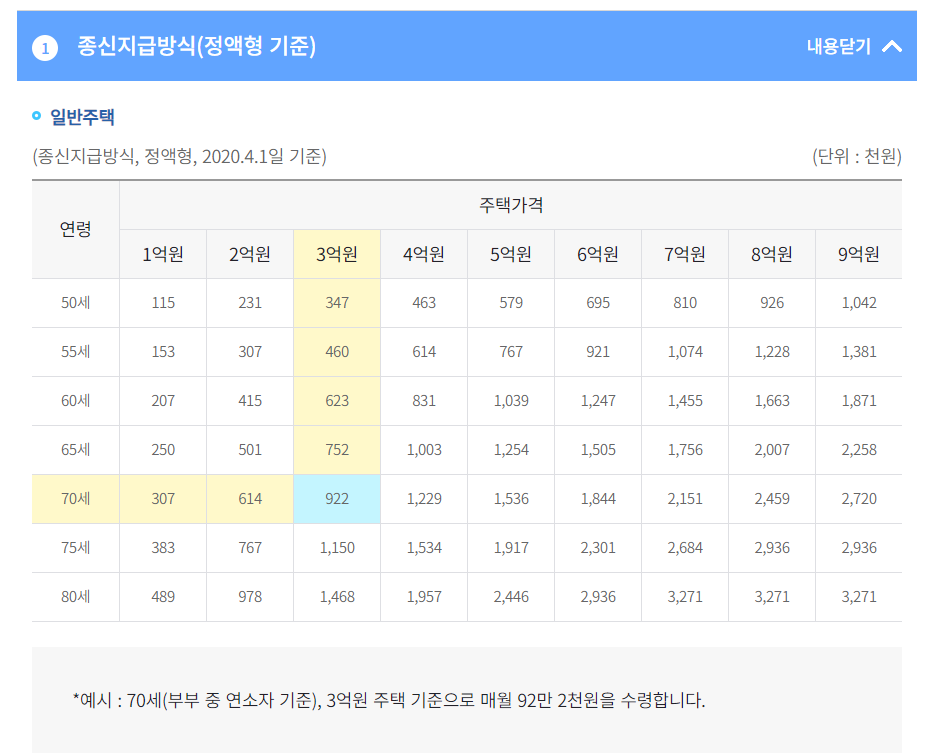Click the 75세 row label
Screen dimensions: 931x756
tap(75, 548)
